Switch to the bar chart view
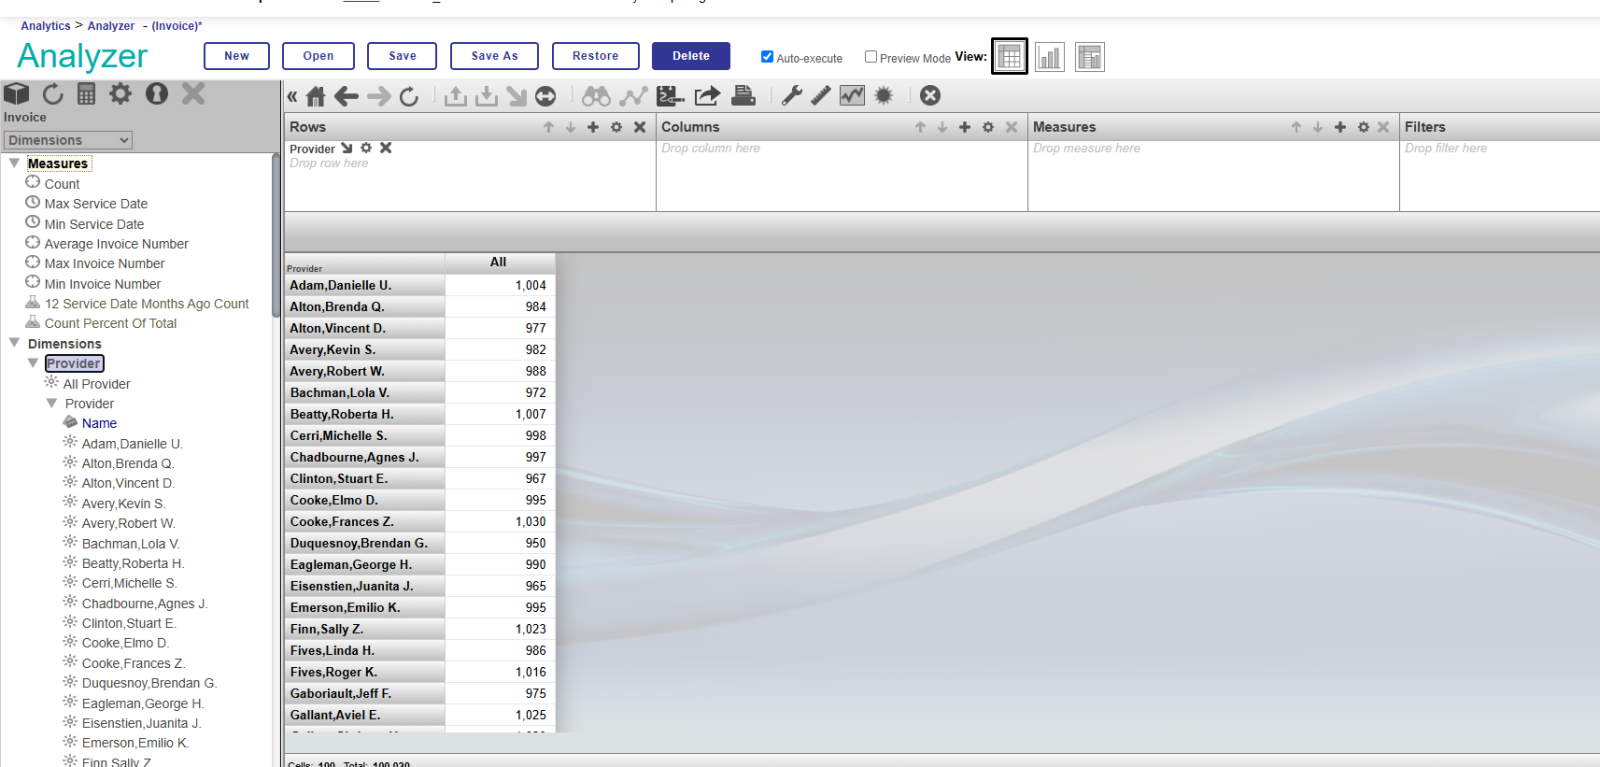1600x767 pixels. tap(1049, 57)
